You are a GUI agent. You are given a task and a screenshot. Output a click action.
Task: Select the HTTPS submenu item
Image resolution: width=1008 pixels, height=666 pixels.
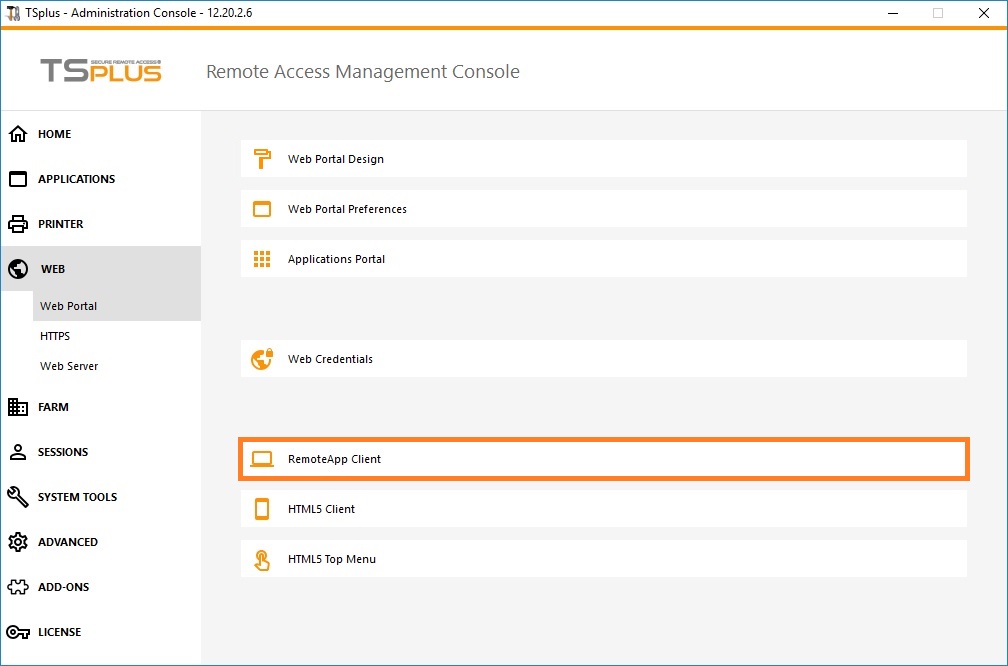(x=55, y=336)
